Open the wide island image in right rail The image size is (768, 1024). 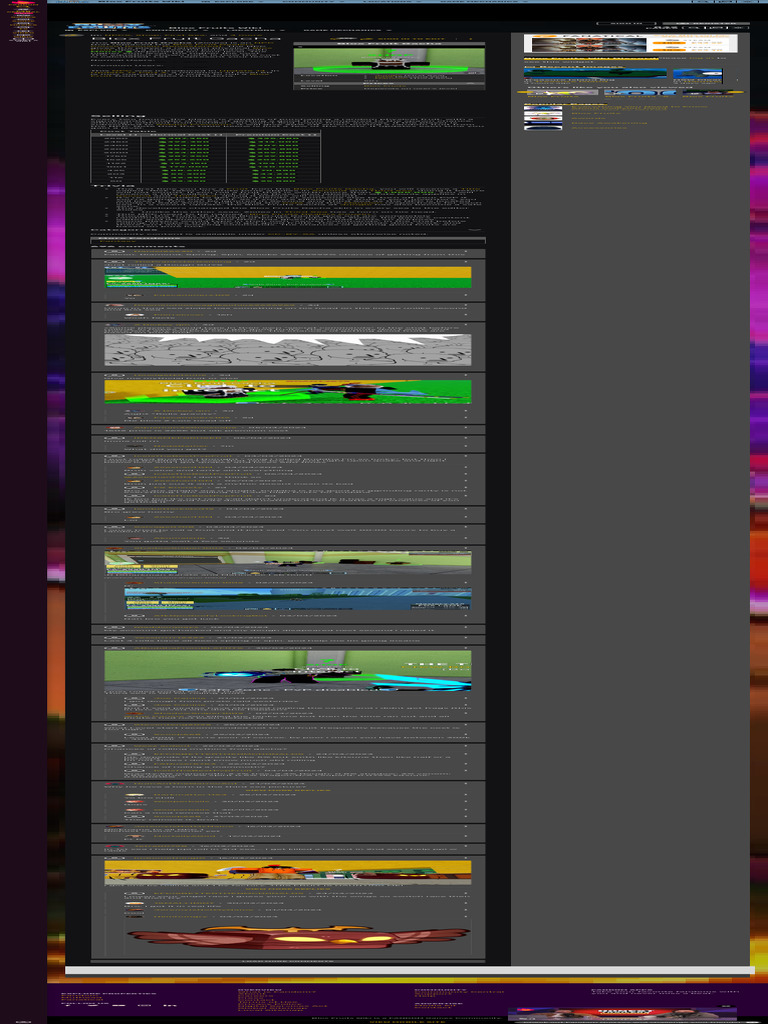(x=595, y=74)
